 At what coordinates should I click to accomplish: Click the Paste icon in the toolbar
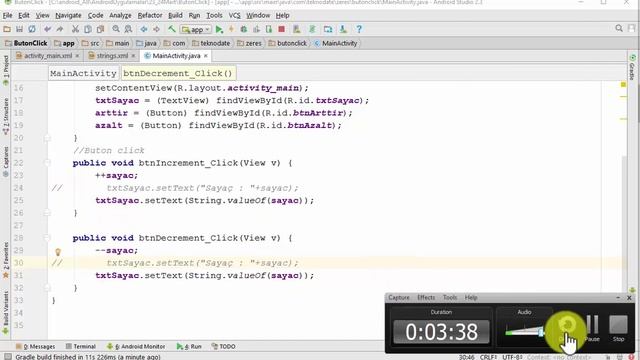pyautogui.click(x=100, y=29)
